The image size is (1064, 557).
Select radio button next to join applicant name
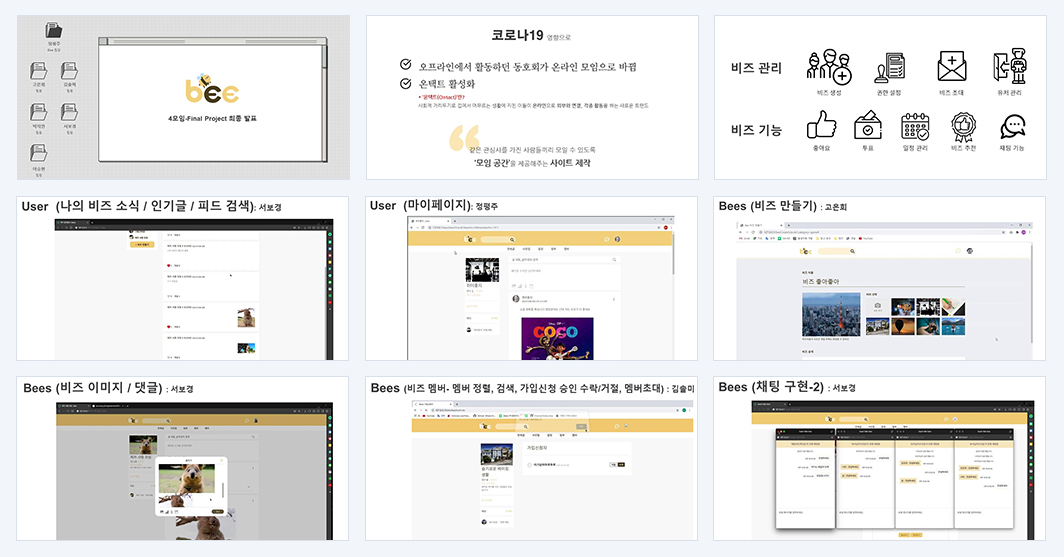529,465
